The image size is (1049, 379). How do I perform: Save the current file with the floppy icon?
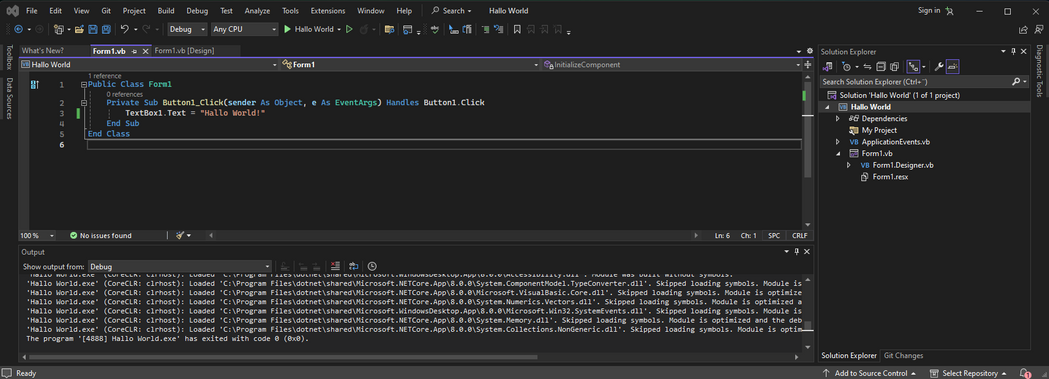(x=92, y=29)
